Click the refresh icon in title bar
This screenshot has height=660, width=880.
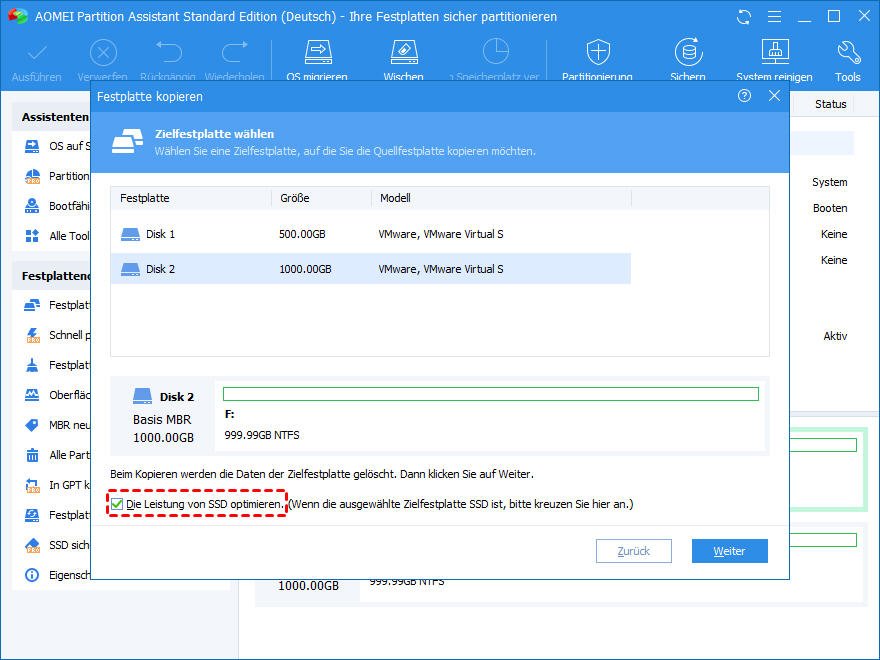[744, 17]
